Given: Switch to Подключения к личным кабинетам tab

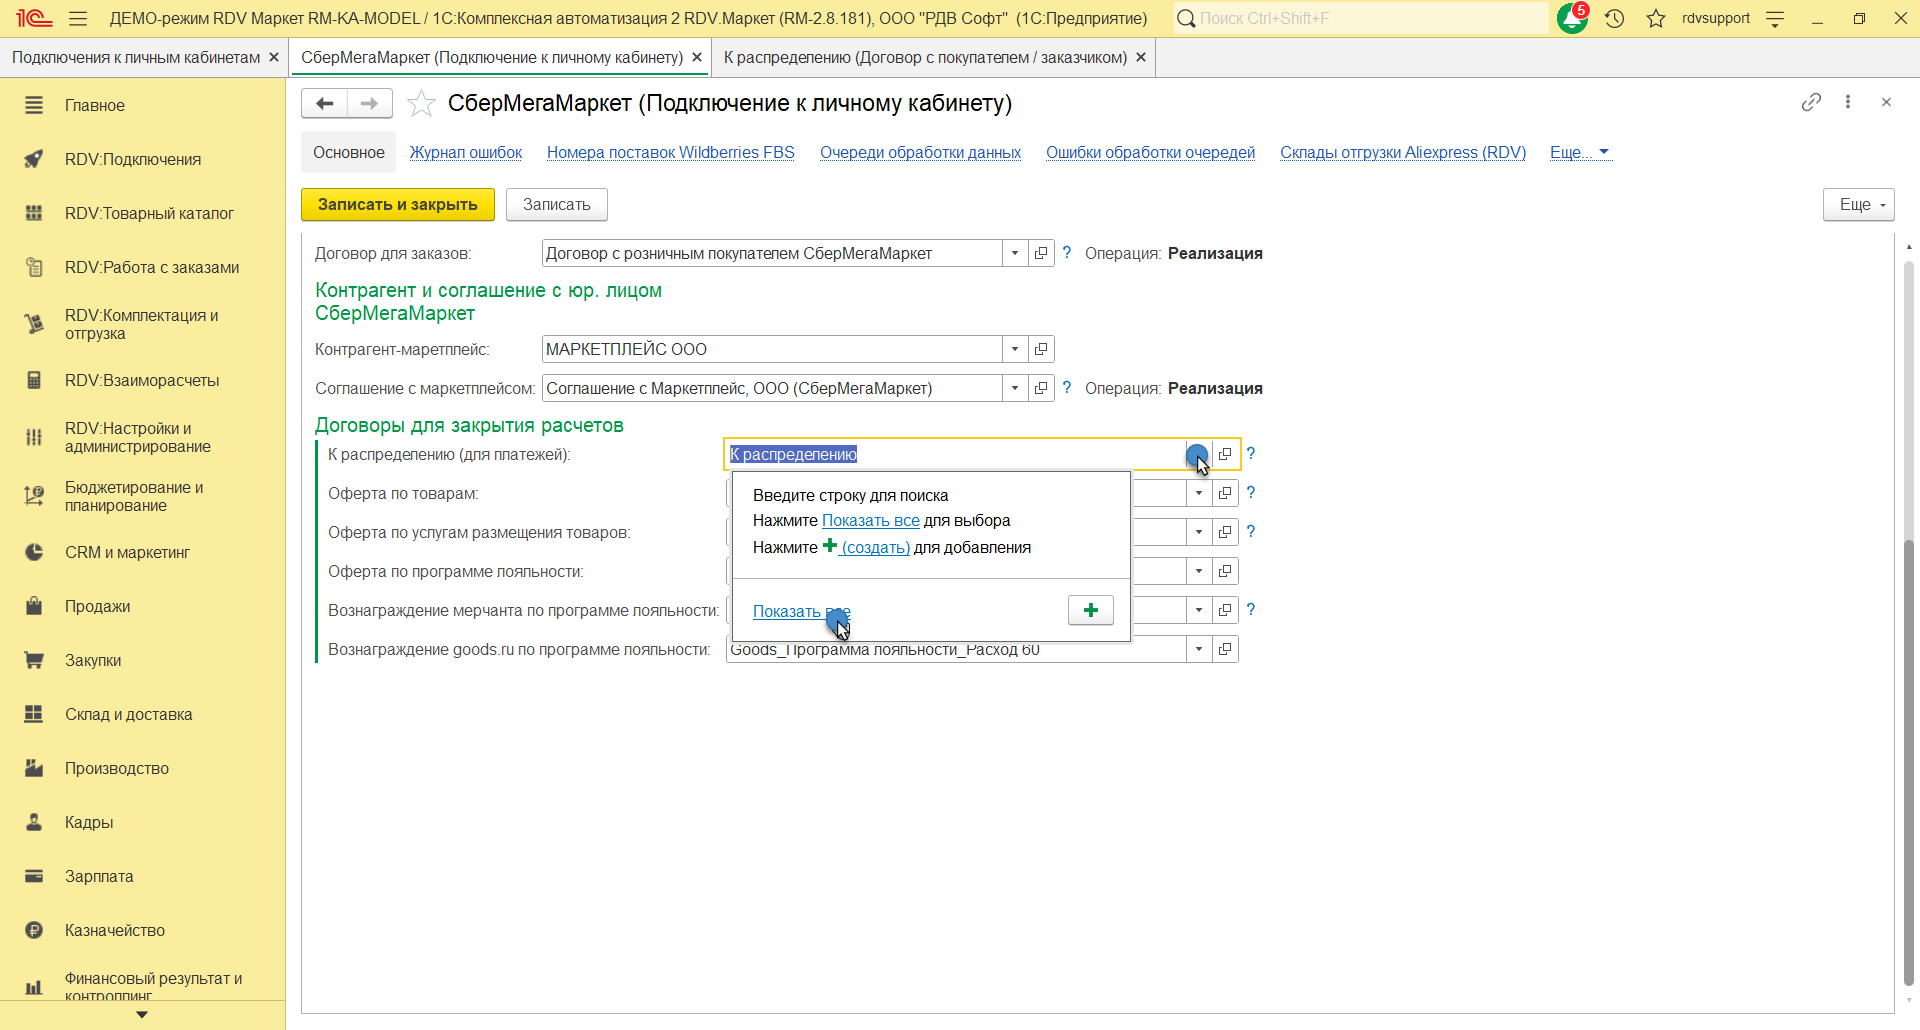Looking at the screenshot, I should pyautogui.click(x=136, y=58).
